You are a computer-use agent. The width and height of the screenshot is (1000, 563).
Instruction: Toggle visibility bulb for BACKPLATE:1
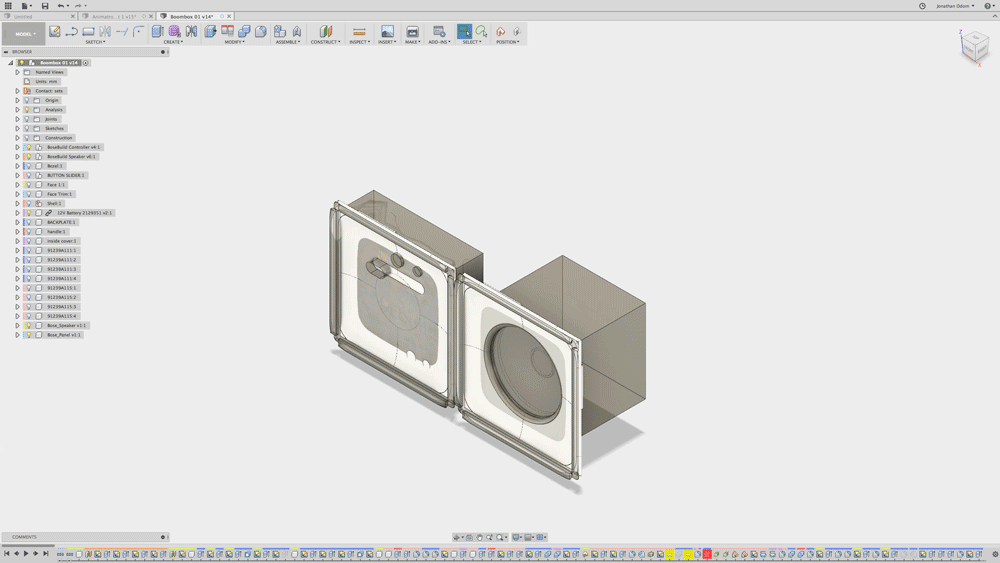(x=27, y=222)
